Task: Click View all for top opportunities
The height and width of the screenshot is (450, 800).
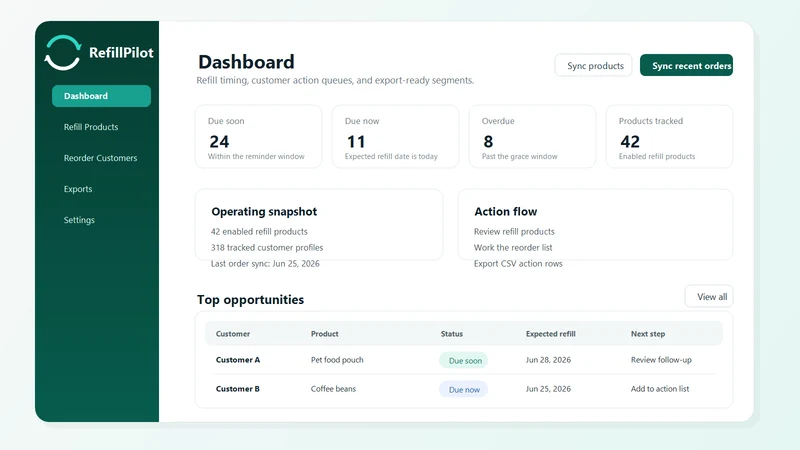Action: point(709,296)
